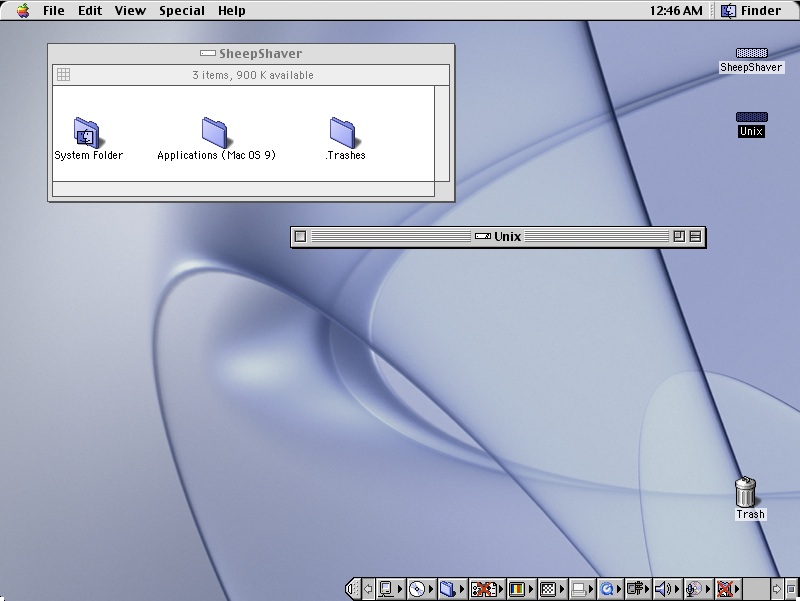This screenshot has height=601, width=800.
Task: Click the Control Strip left scroll arrow
Action: 367,589
